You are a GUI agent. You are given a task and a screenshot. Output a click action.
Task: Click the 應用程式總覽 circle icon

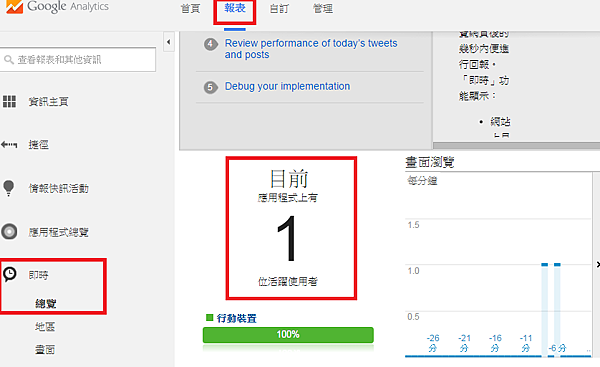click(x=9, y=232)
